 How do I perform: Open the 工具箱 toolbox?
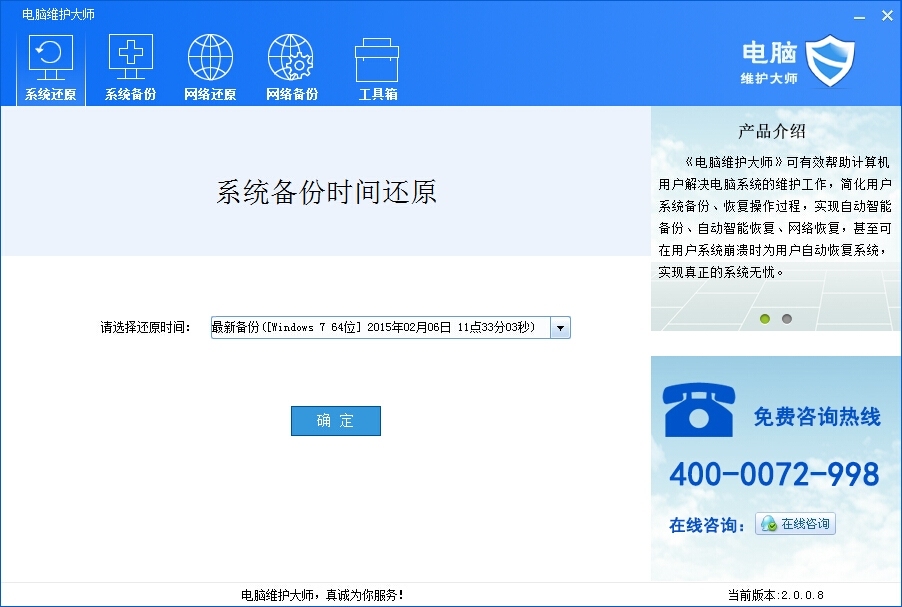[x=377, y=68]
